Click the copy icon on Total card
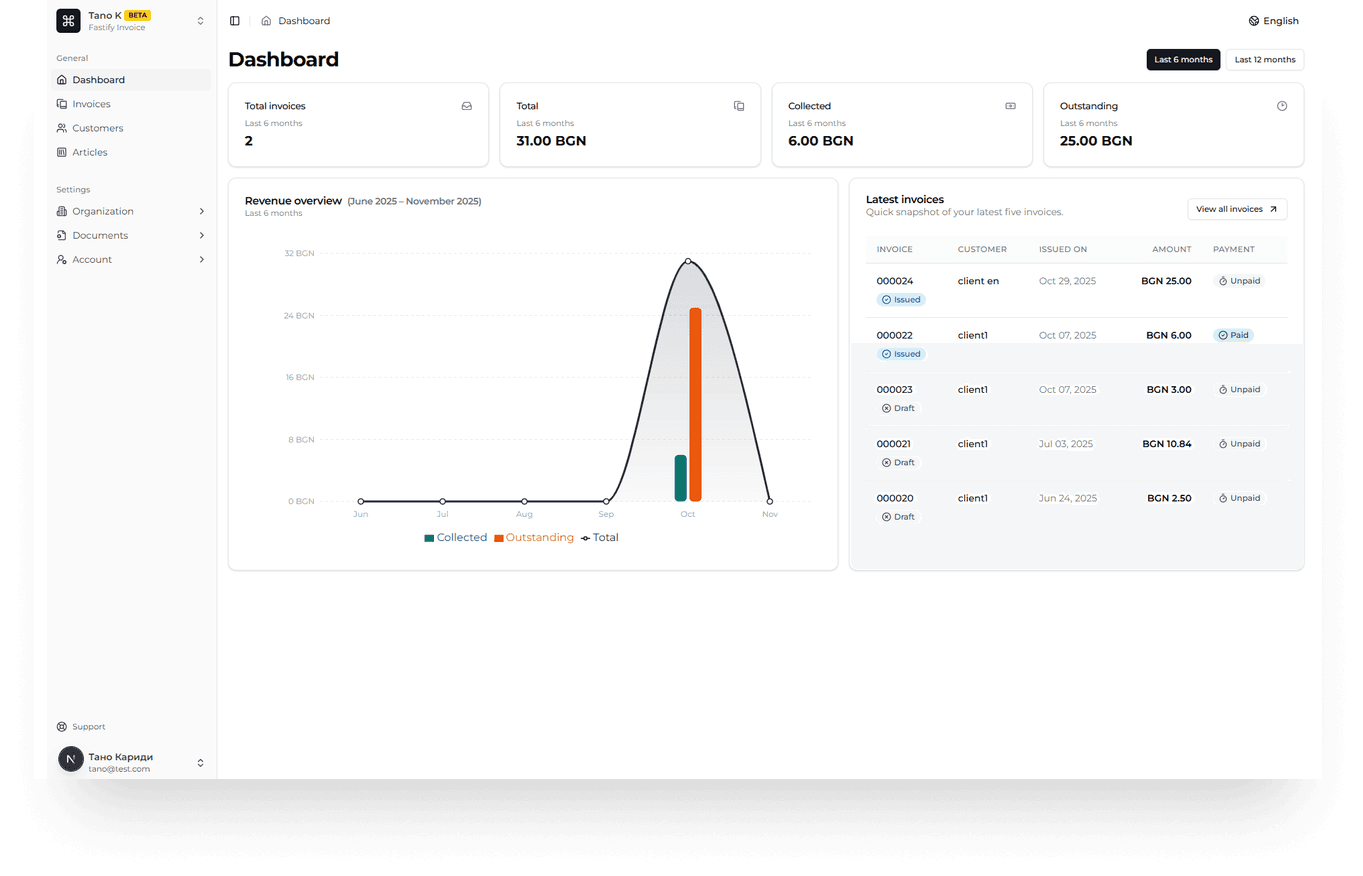The image size is (1363, 876). pos(739,106)
